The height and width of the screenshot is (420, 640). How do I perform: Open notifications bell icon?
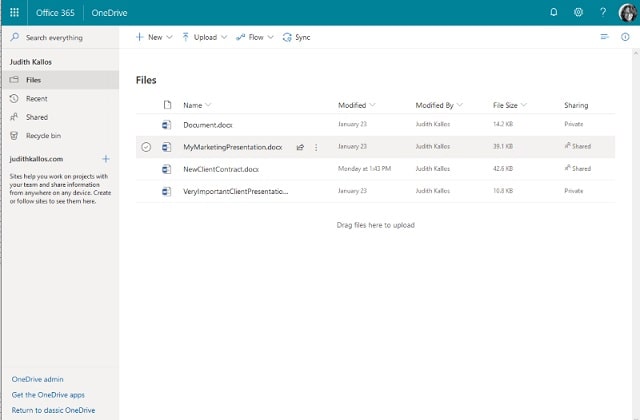click(x=553, y=12)
